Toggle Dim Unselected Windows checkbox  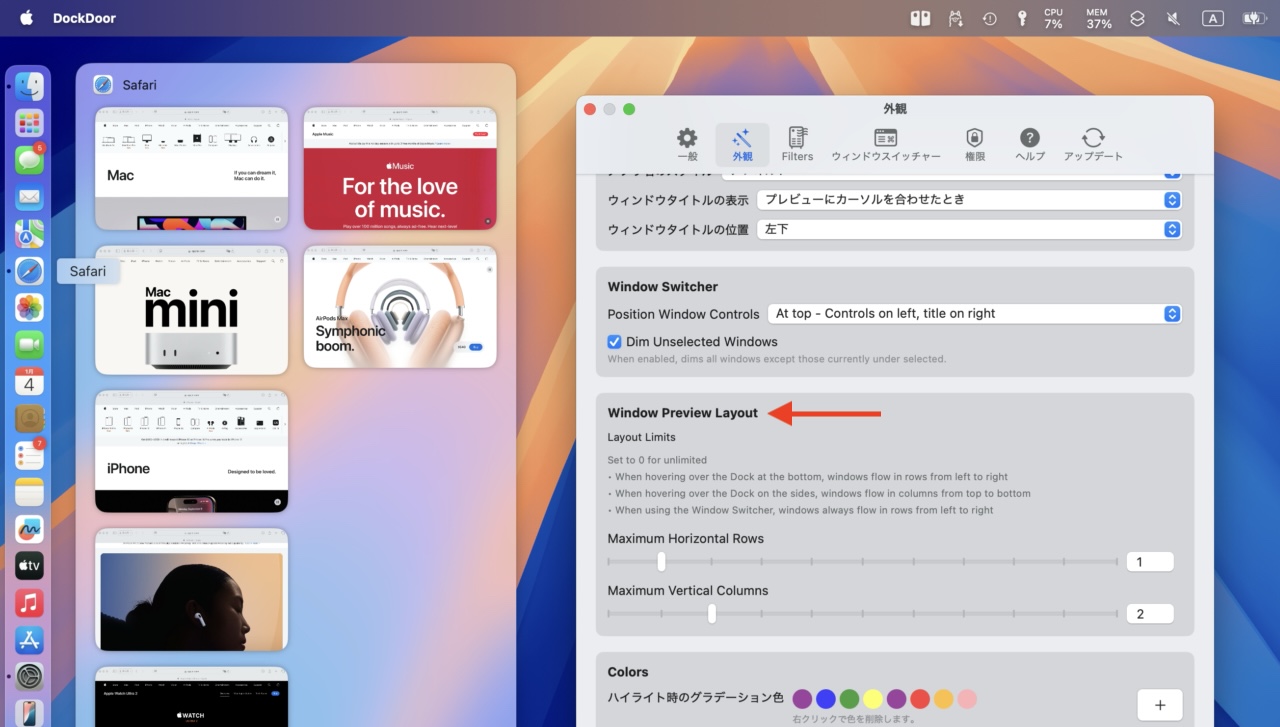pos(615,342)
